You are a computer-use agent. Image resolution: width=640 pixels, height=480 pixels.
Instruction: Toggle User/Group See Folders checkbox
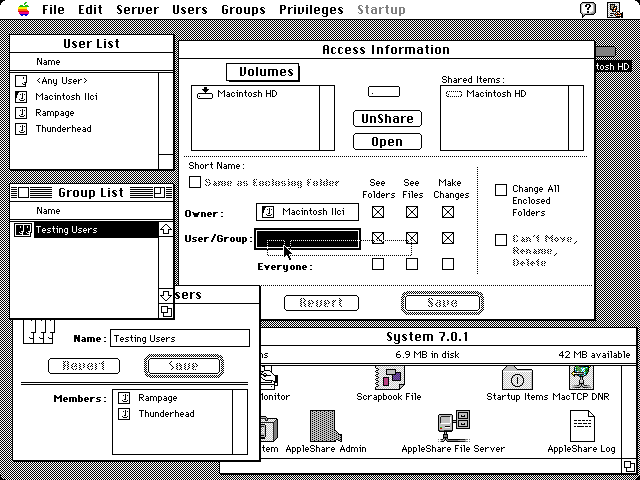[x=378, y=238]
